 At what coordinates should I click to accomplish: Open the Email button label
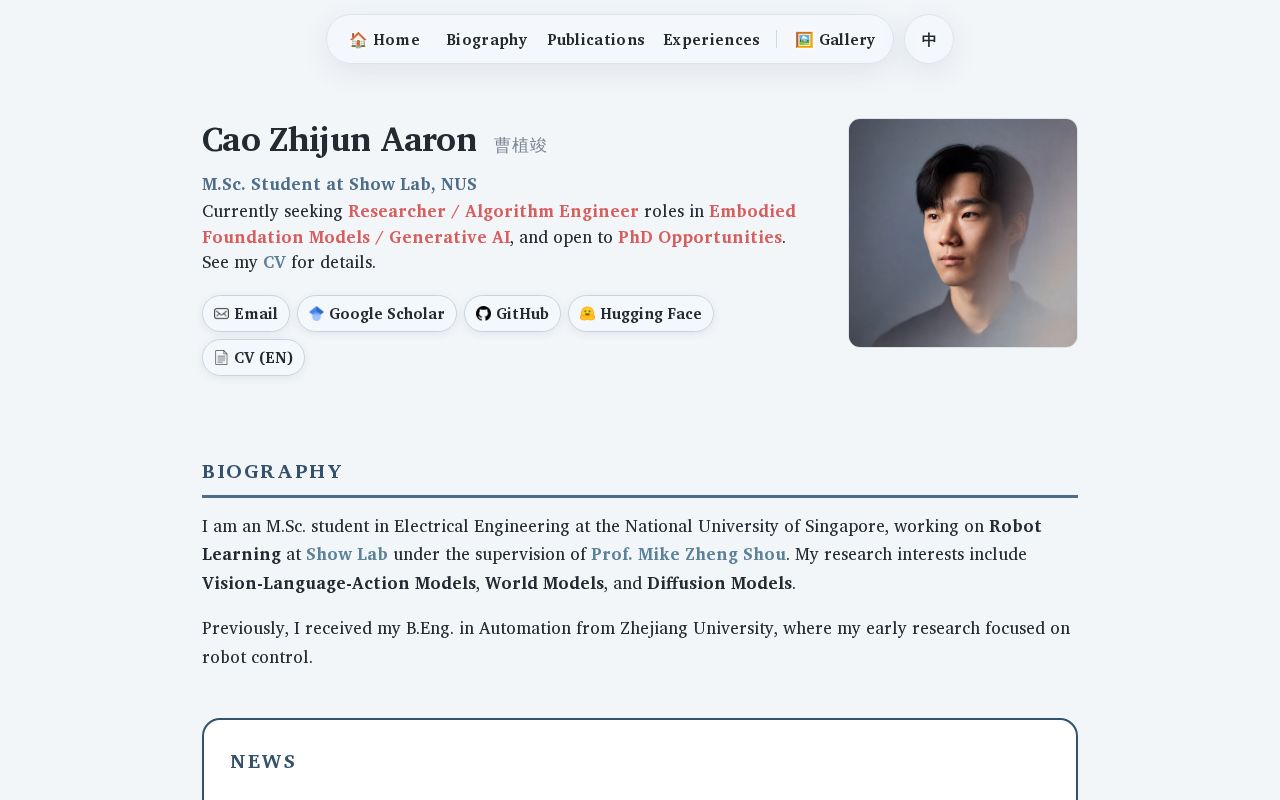256,314
